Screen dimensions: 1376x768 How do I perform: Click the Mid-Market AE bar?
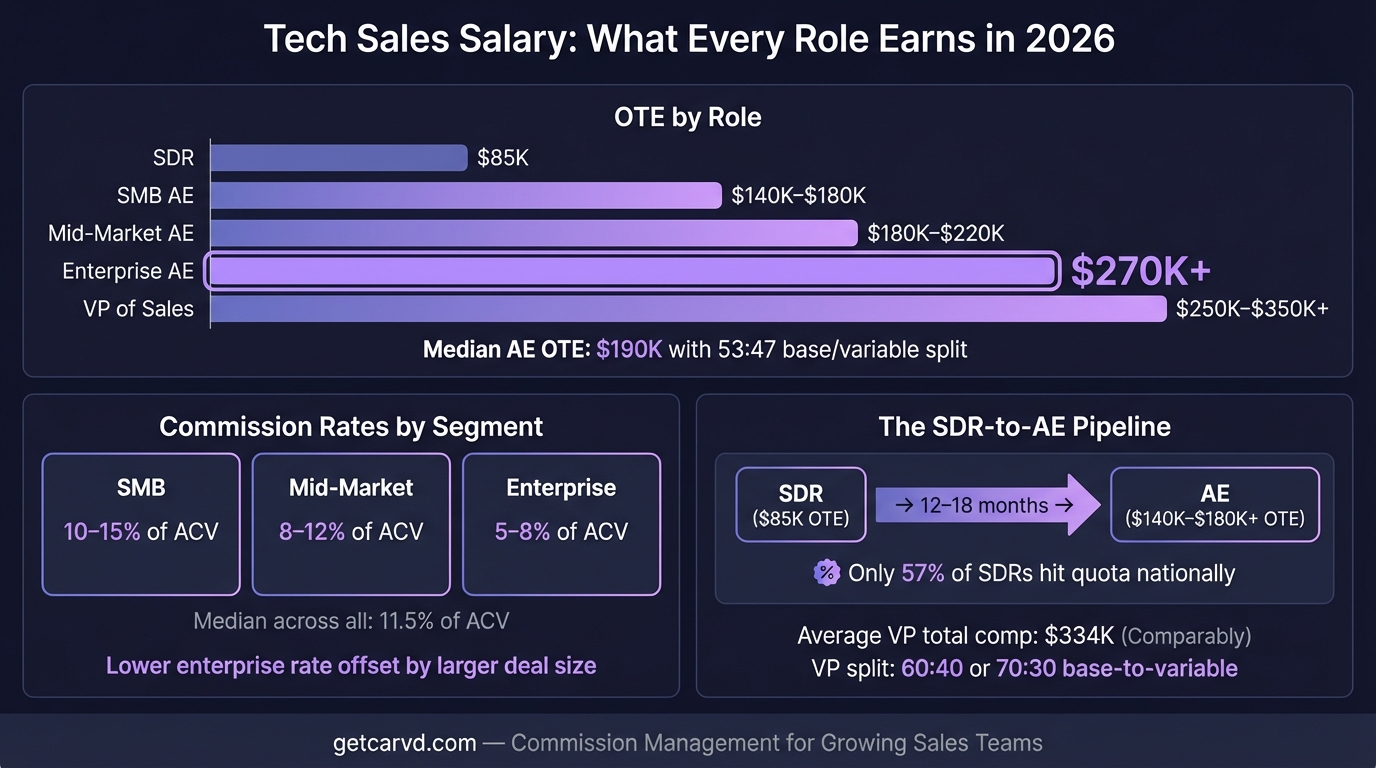click(x=533, y=233)
